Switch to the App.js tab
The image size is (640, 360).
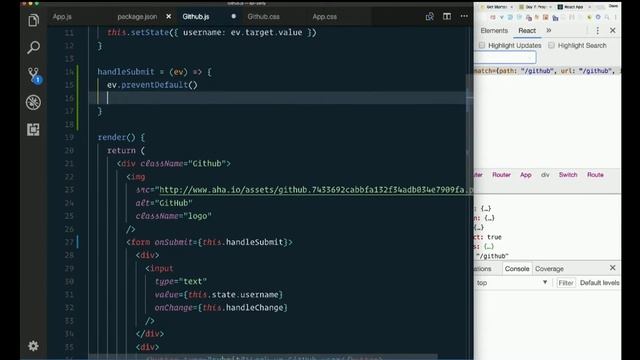point(62,17)
